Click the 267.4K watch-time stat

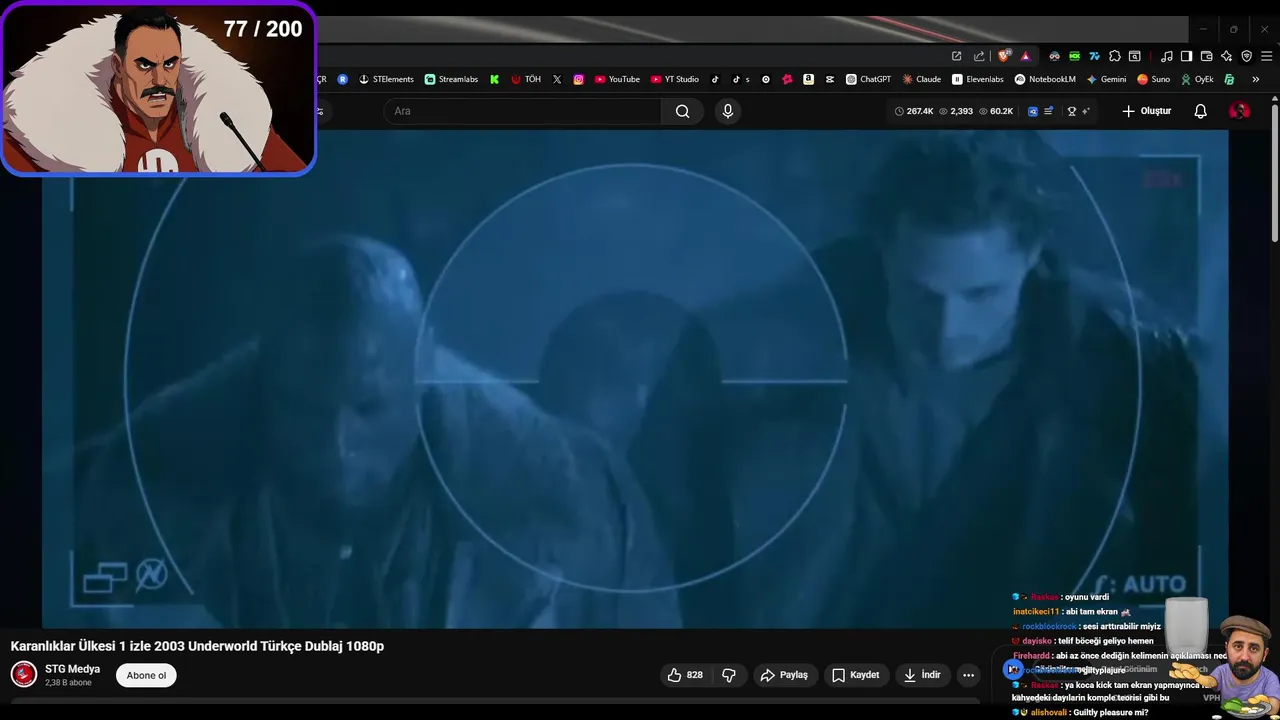914,111
